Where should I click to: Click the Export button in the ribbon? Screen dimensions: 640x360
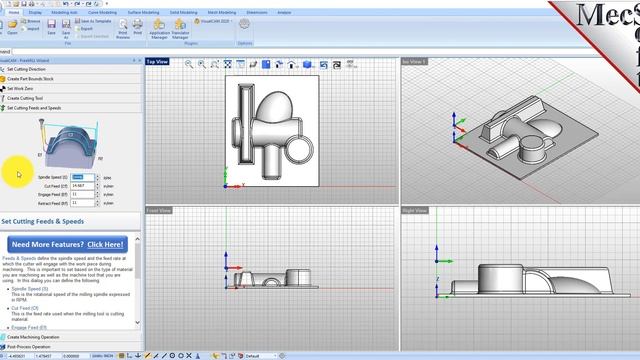tap(84, 29)
